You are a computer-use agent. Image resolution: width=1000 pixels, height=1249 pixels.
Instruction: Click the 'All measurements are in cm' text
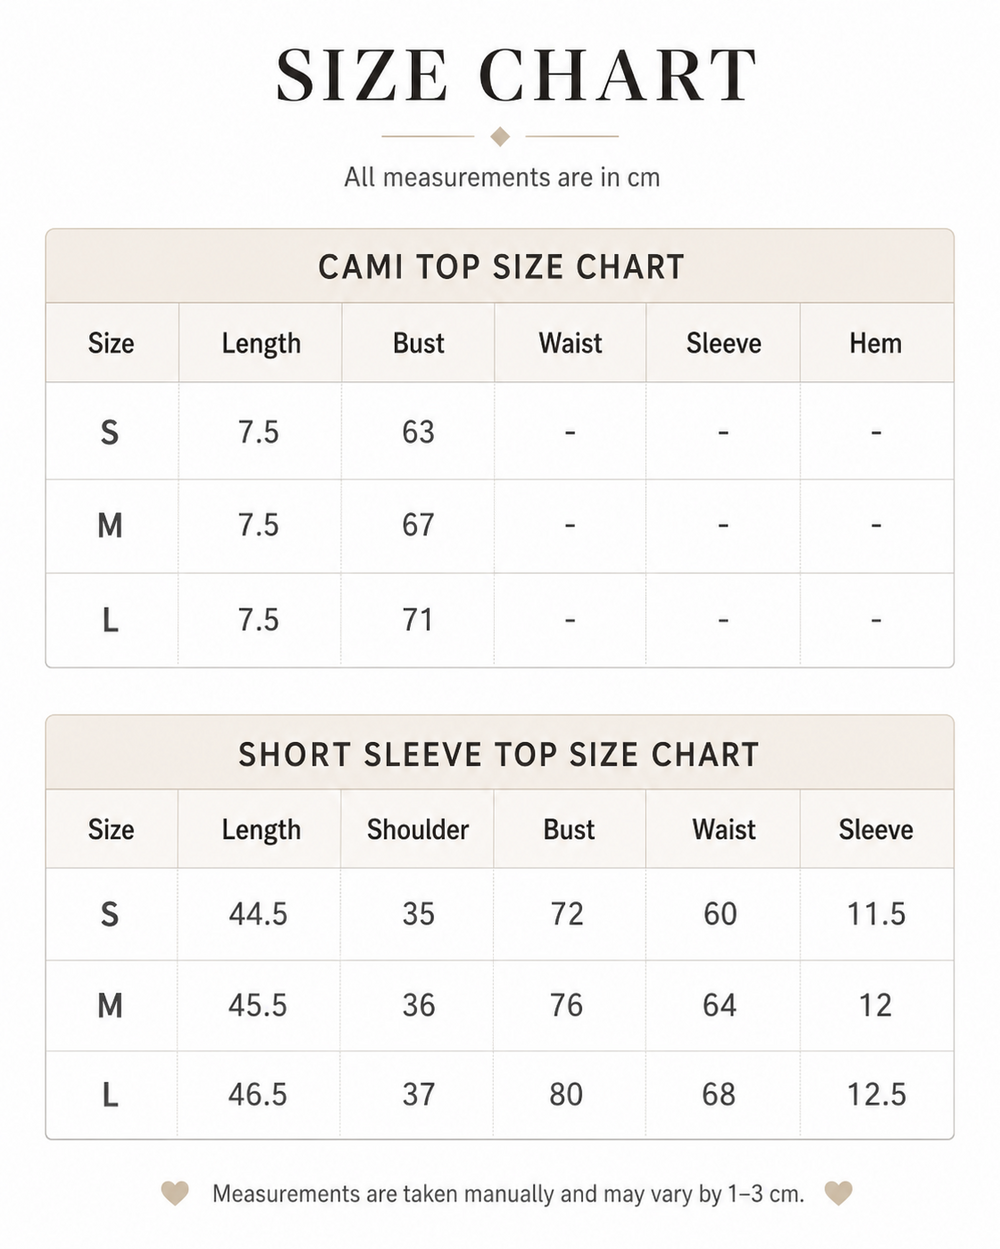point(502,178)
